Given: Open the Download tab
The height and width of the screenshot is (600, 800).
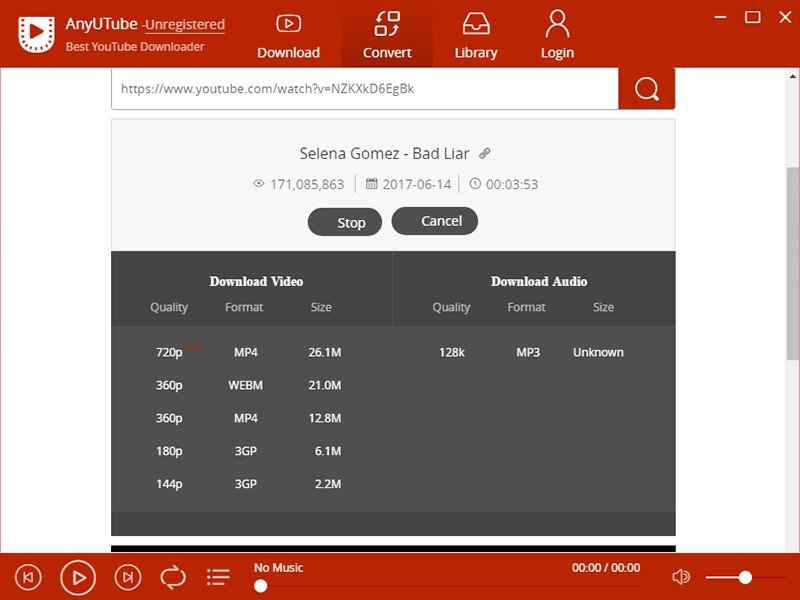Looking at the screenshot, I should pyautogui.click(x=288, y=36).
